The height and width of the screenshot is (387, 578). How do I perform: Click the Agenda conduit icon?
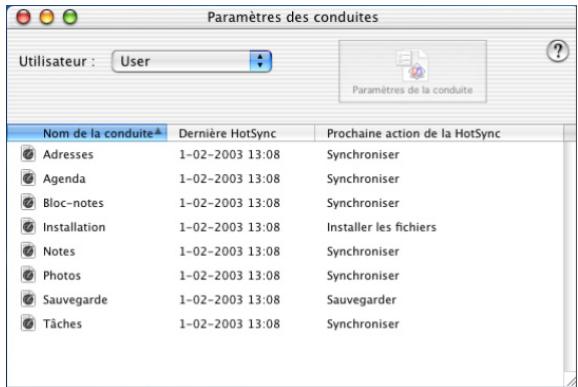28,178
